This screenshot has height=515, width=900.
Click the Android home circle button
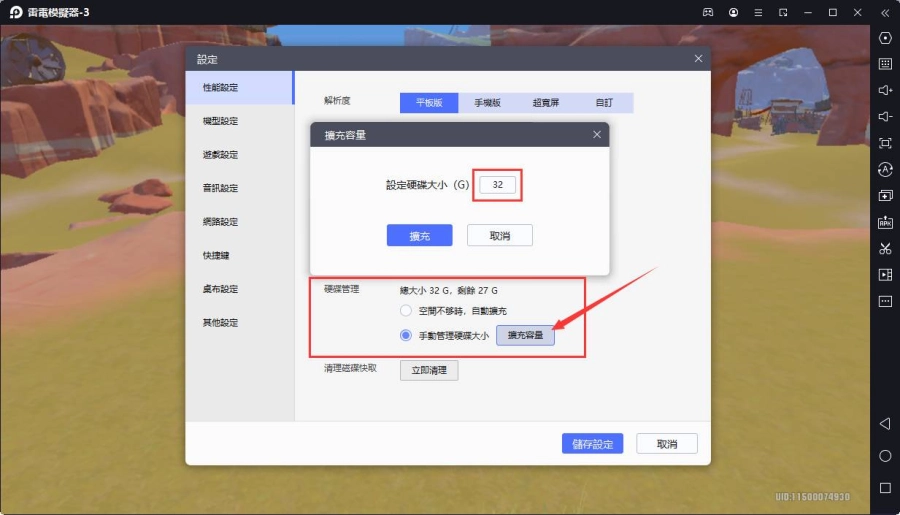tap(885, 456)
